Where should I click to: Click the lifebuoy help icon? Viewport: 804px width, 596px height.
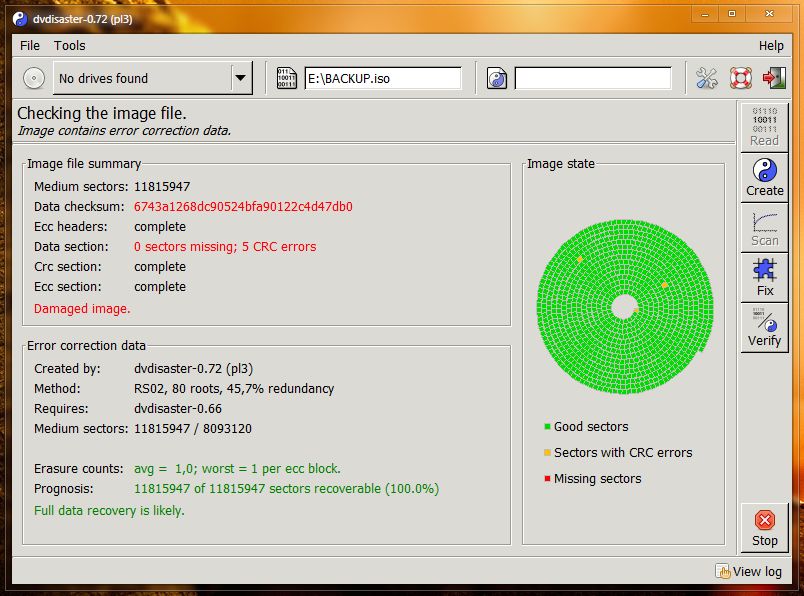(740, 78)
